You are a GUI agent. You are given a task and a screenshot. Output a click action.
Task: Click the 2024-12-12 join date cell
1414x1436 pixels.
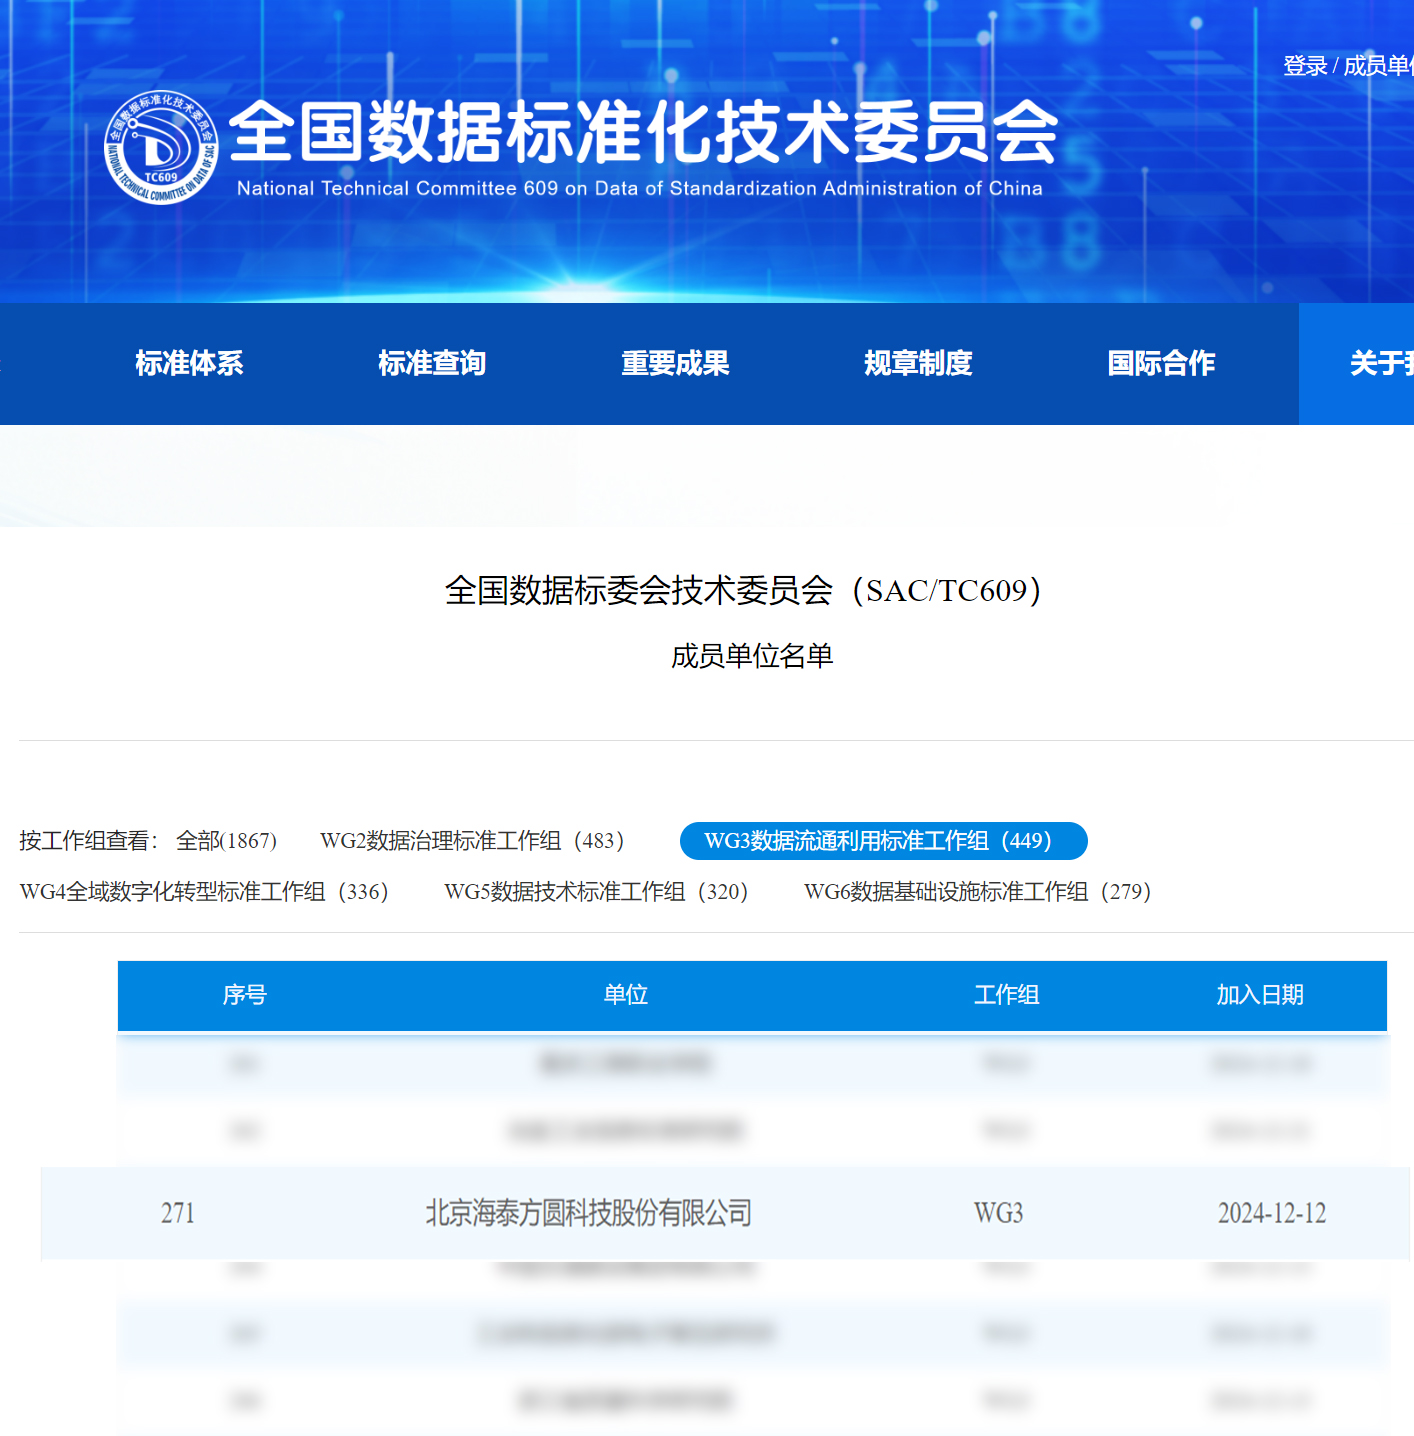(1272, 1213)
